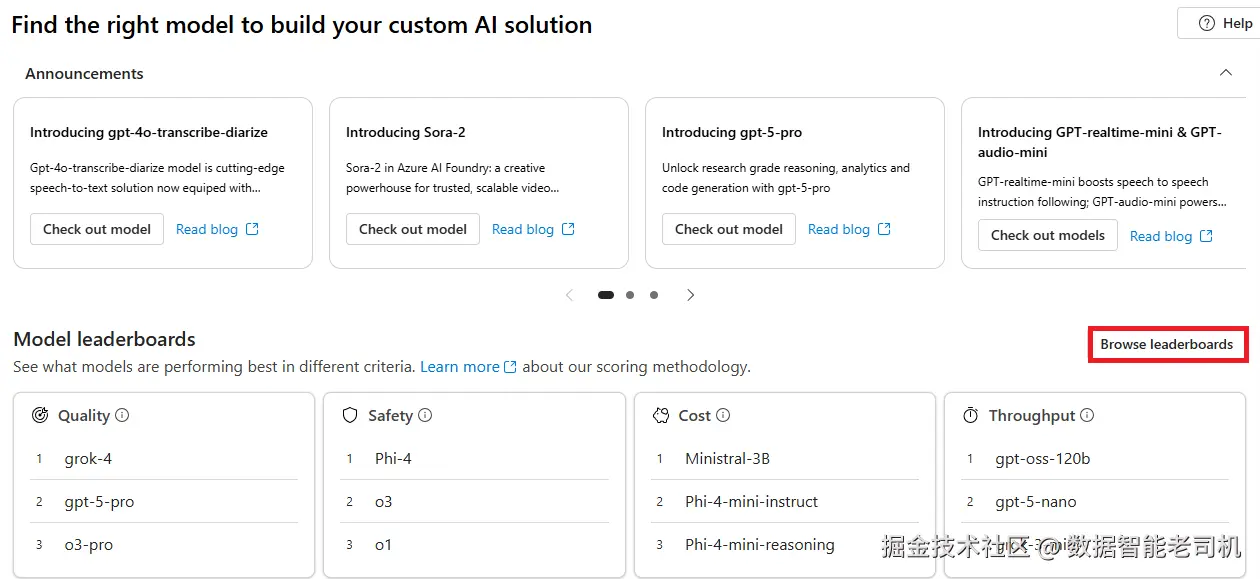The width and height of the screenshot is (1260, 579).
Task: Click the info icon beside Safety
Action: 425,415
